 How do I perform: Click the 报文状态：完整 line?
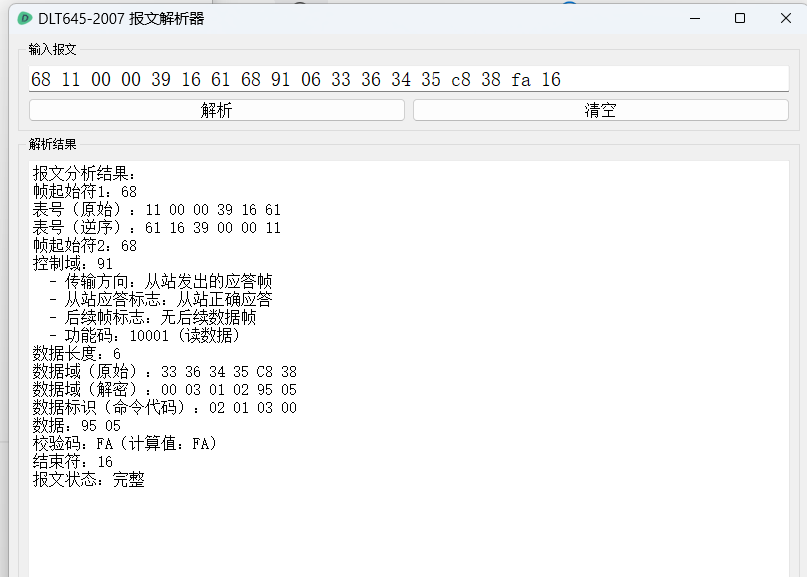89,480
